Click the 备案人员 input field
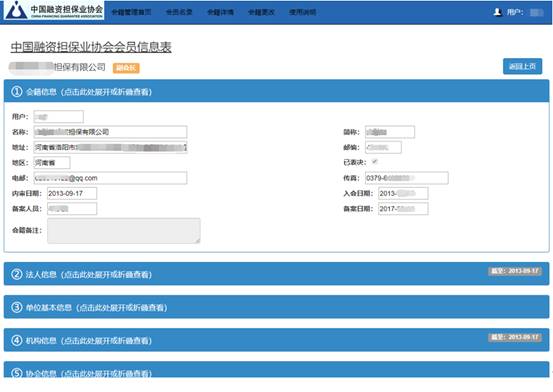The height and width of the screenshot is (392, 553). [x=72, y=209]
